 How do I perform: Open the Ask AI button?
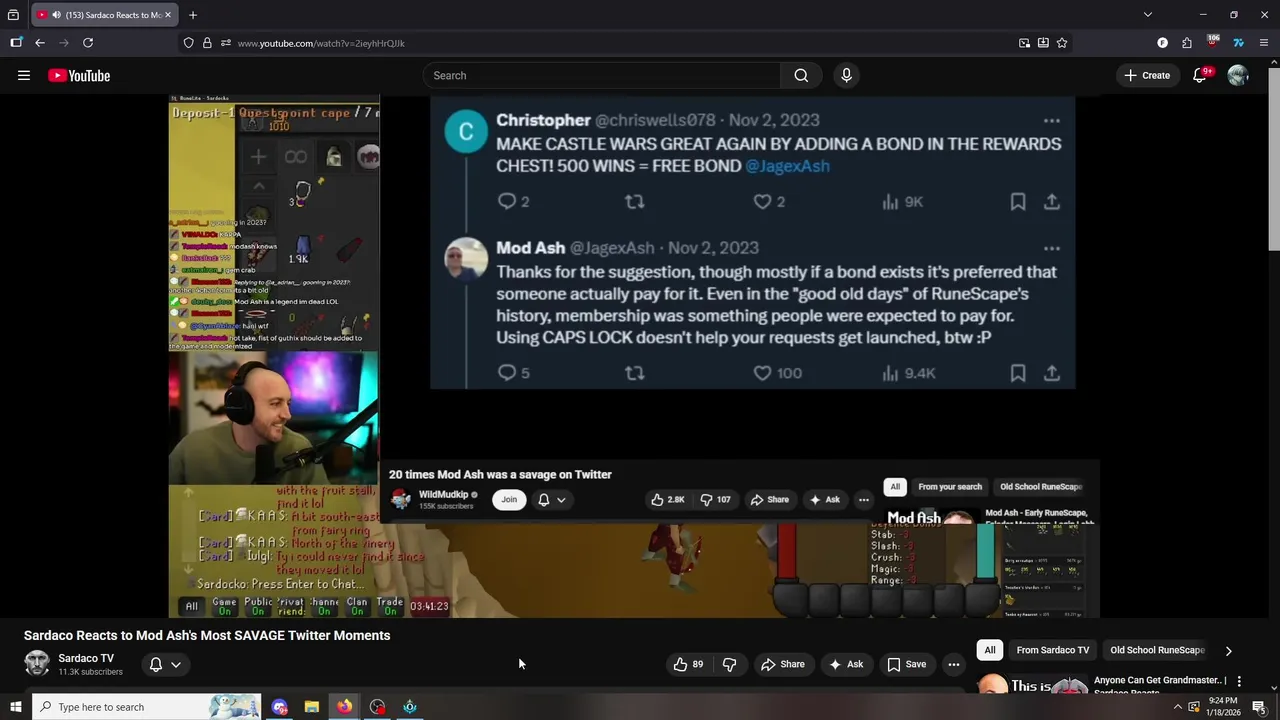coord(846,664)
